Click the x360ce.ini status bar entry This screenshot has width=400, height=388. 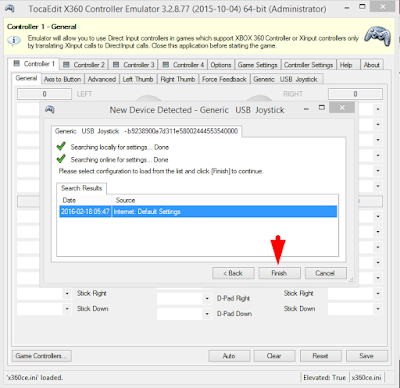point(366,378)
